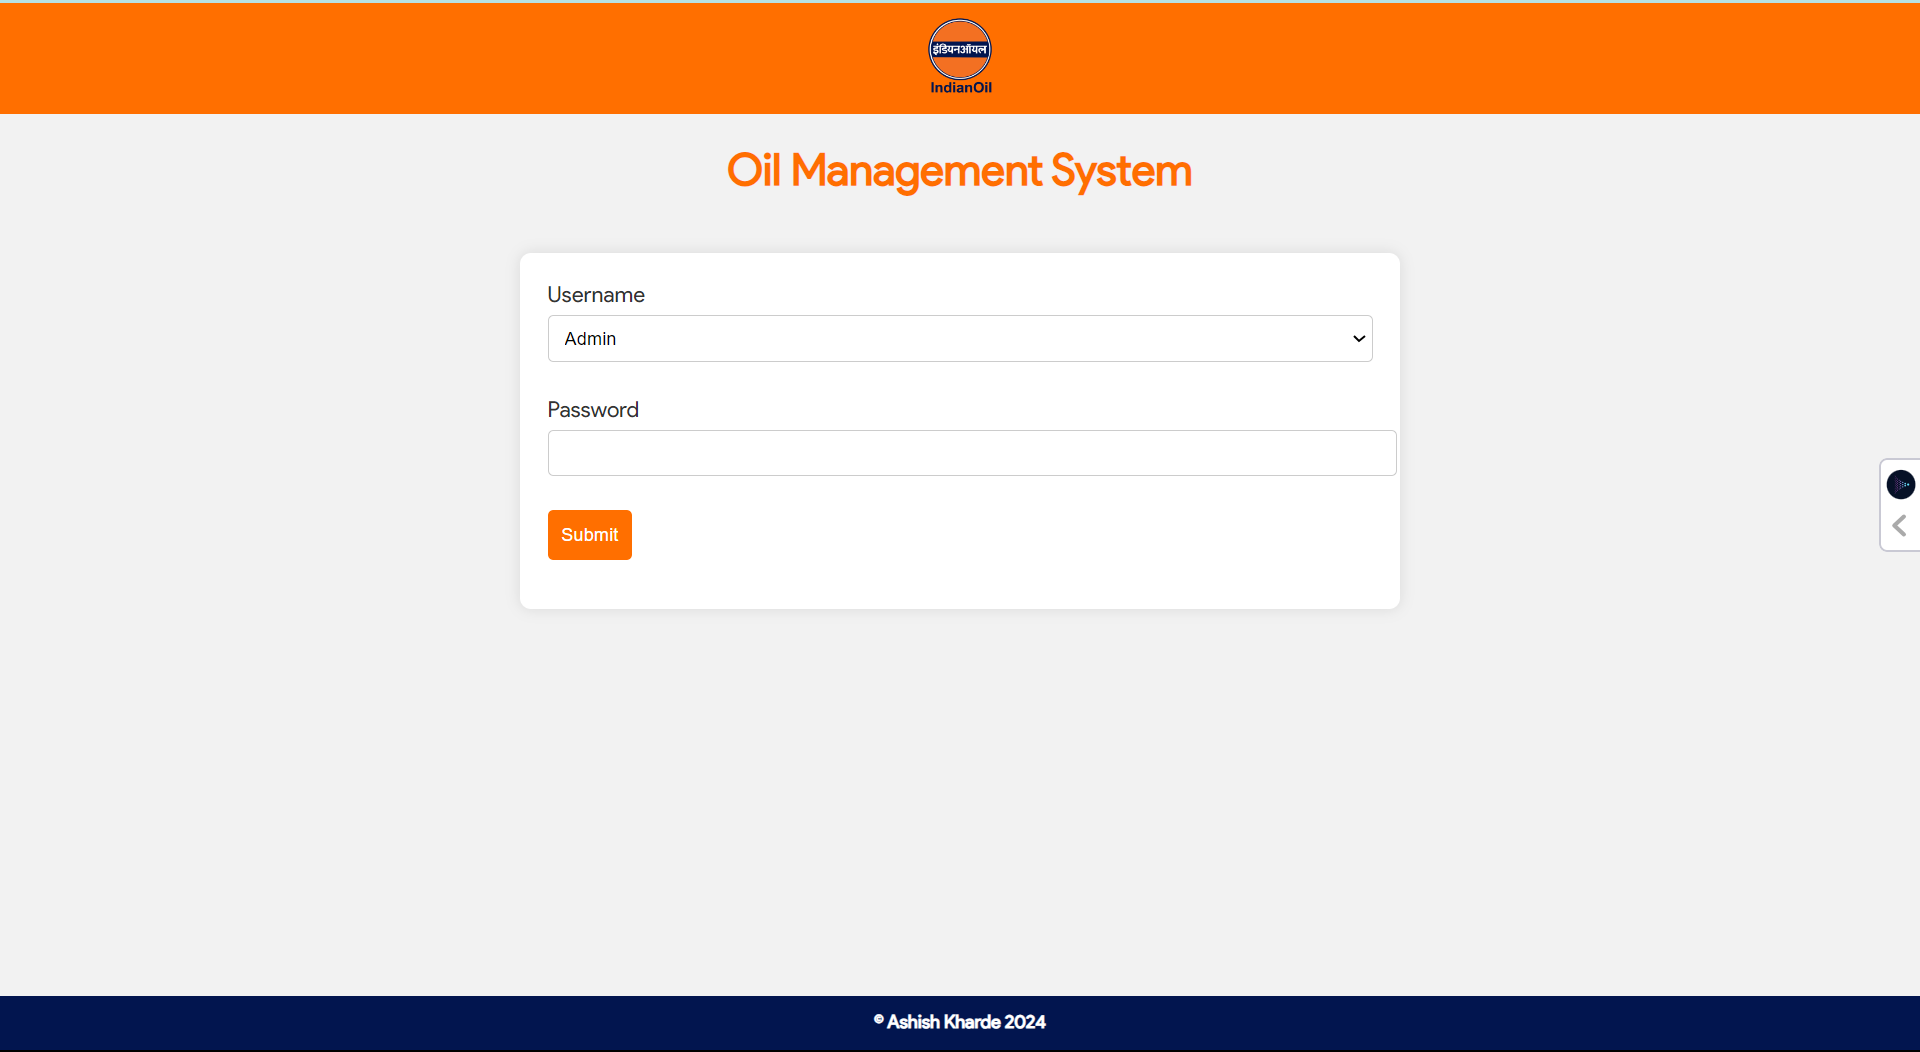Click the Password field label
1920x1052 pixels.
click(593, 410)
